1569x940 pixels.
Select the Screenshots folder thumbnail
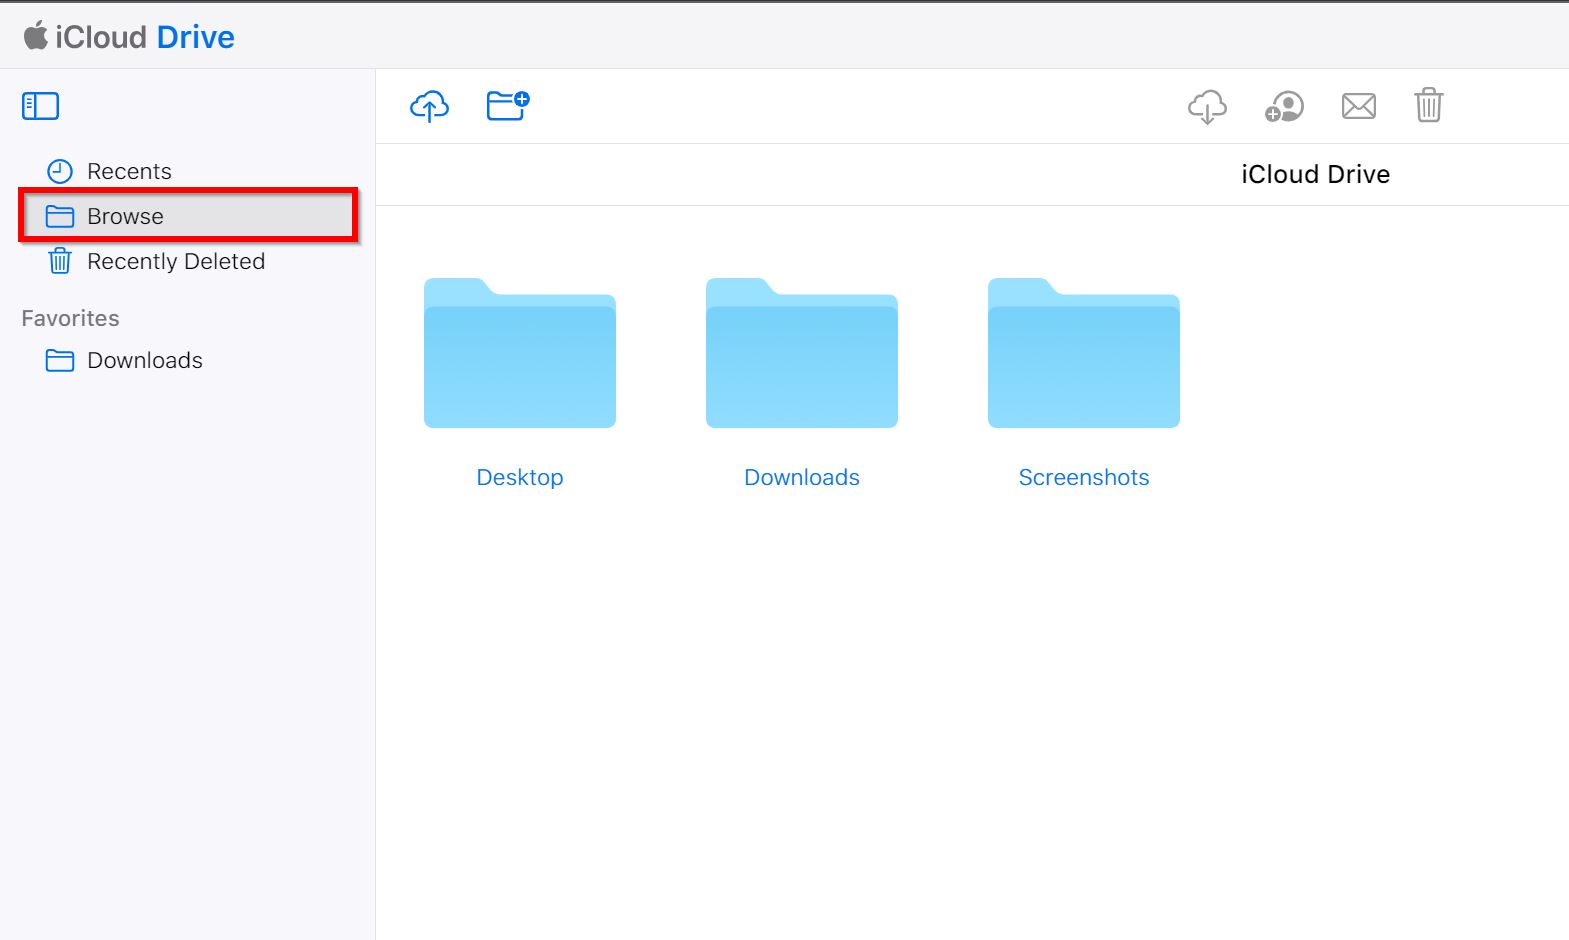[x=1084, y=353]
